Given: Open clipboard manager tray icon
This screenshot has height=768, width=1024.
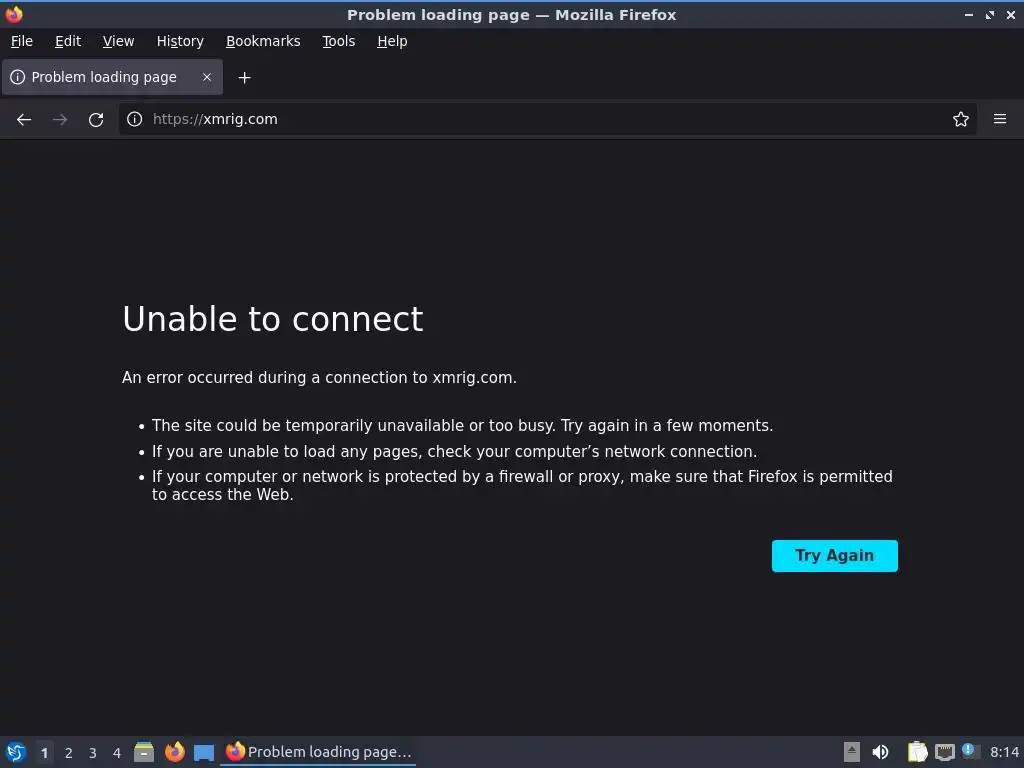Looking at the screenshot, I should 917,752.
